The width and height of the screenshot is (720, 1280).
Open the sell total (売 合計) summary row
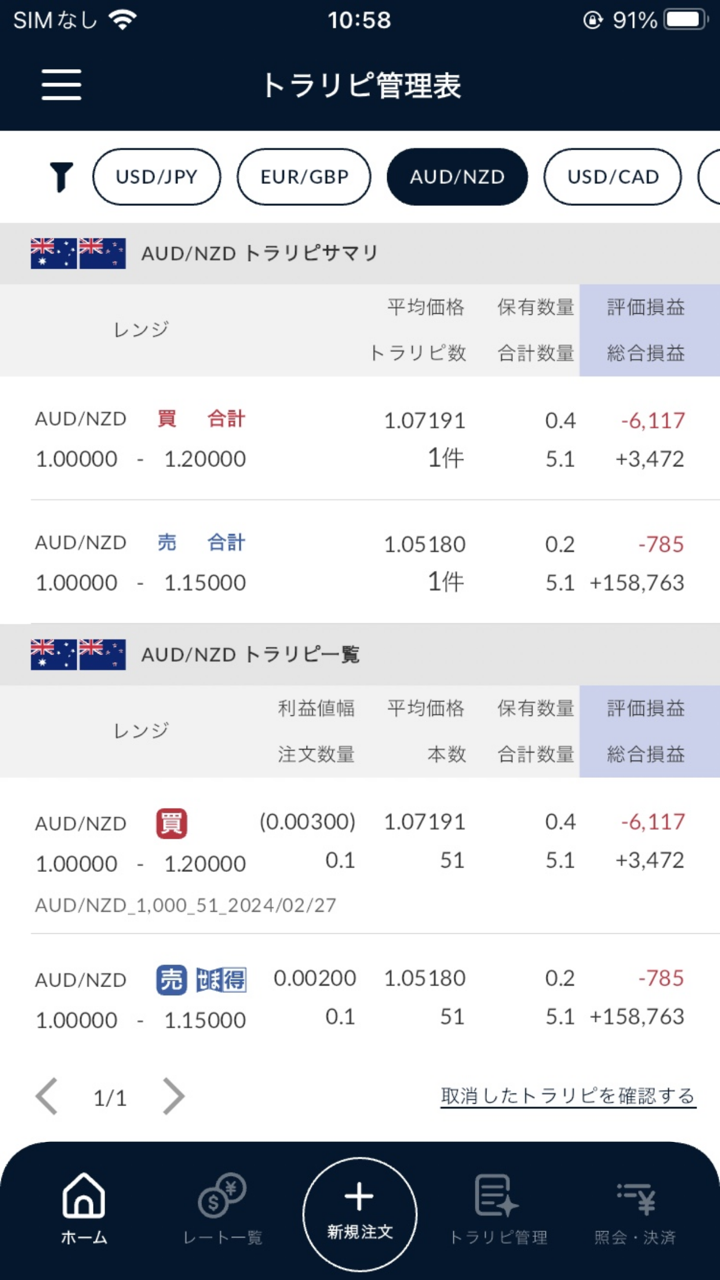pos(360,562)
